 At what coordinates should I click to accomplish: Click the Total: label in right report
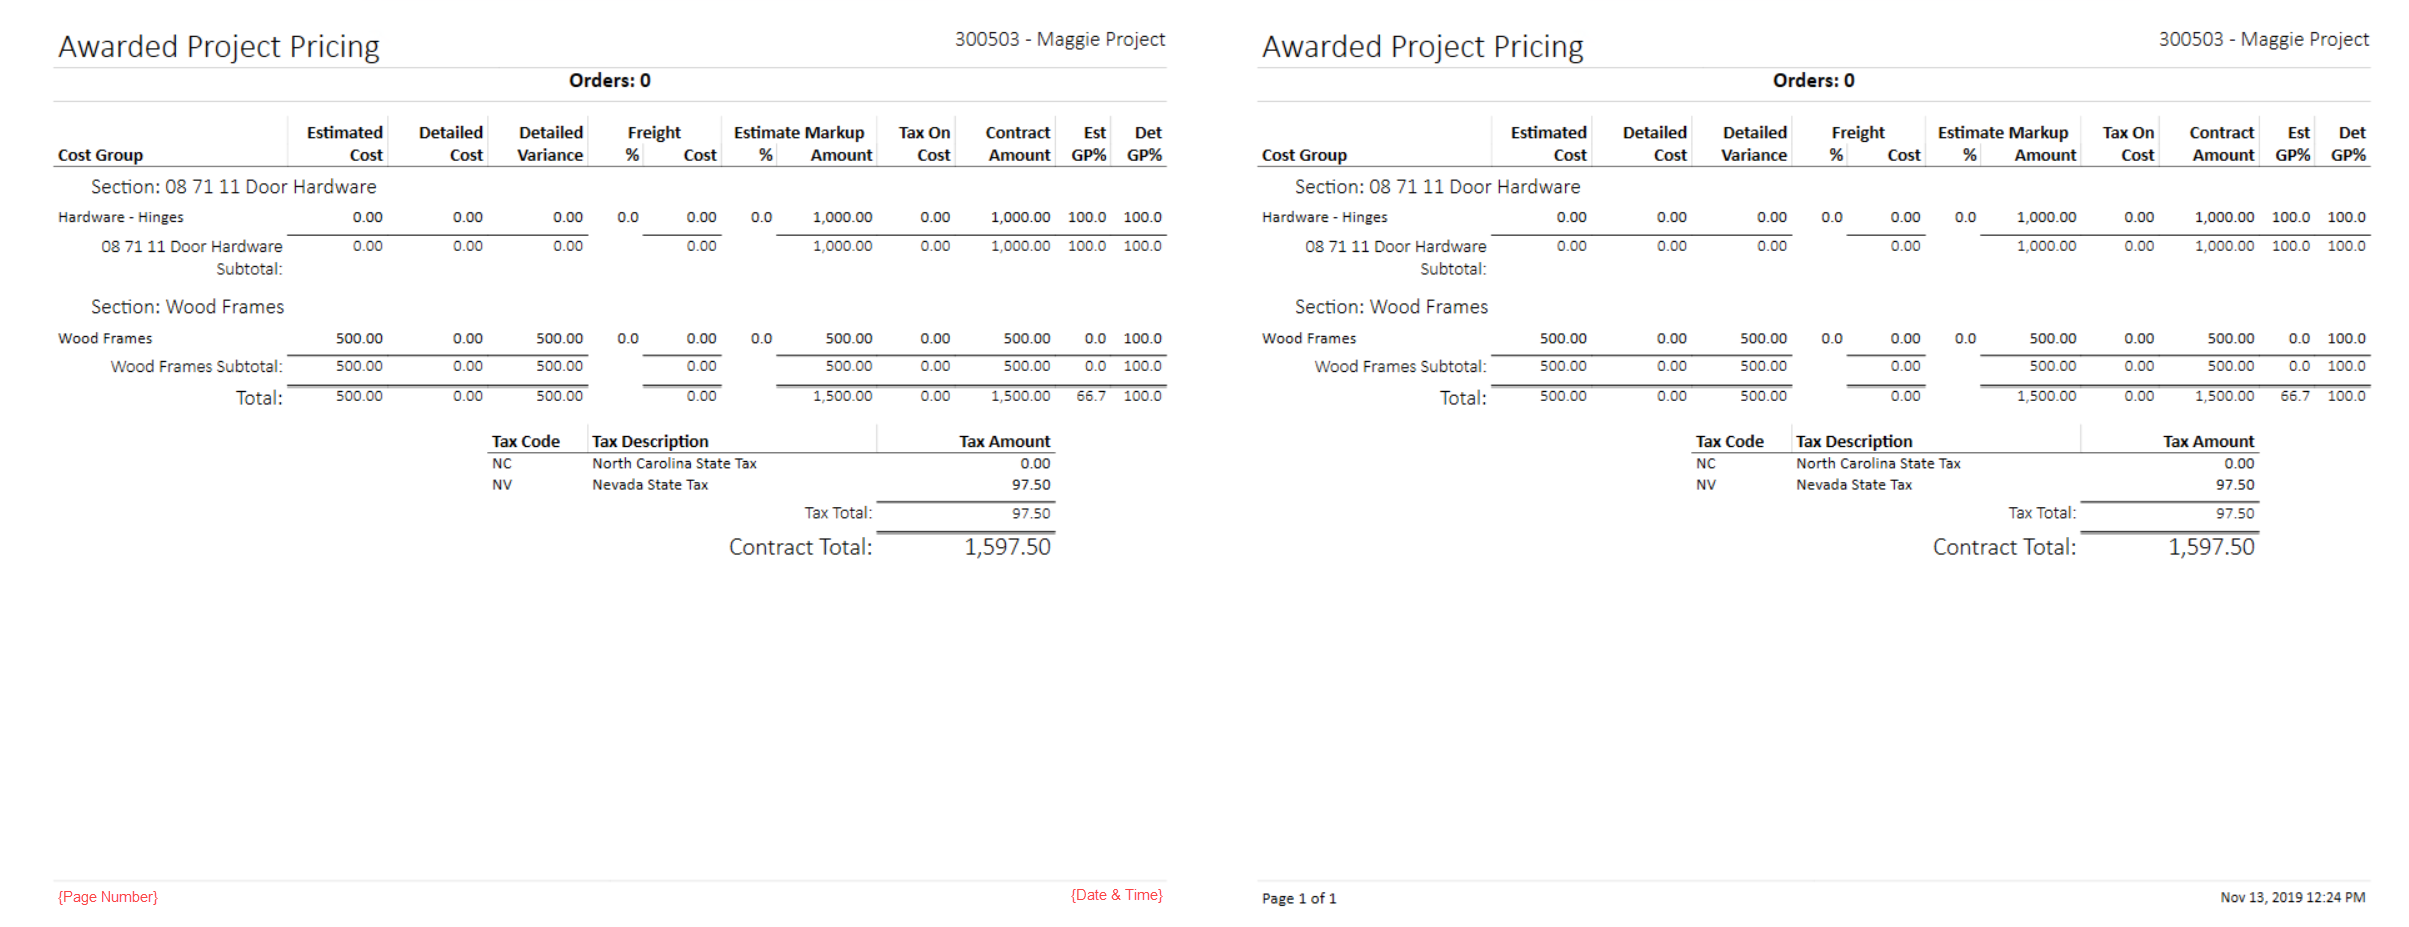(1464, 398)
